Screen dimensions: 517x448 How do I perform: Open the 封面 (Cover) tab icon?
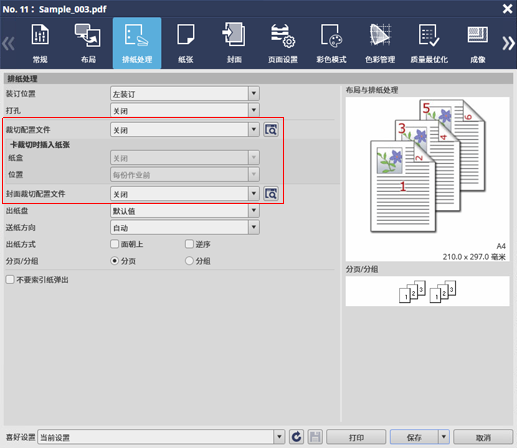coord(234,43)
